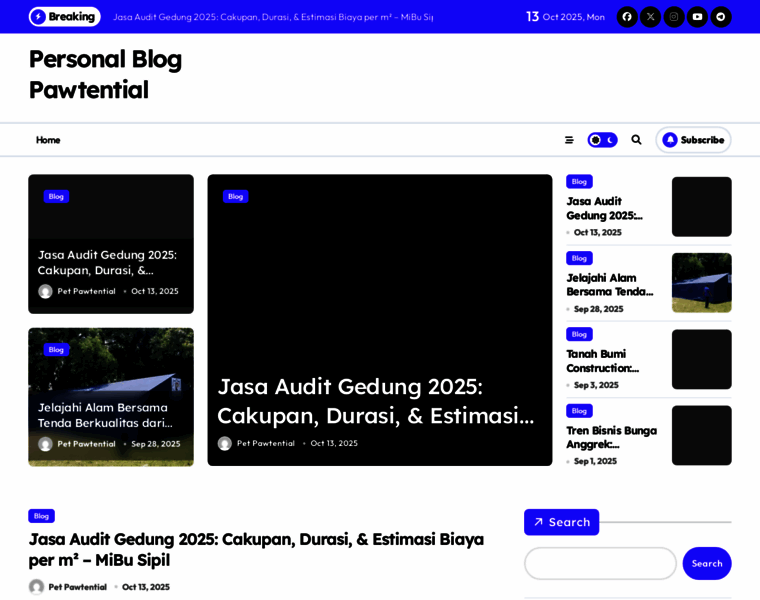
Task: Open Jelajahi Alam tent thumbnail in sidebar
Action: pos(701,283)
